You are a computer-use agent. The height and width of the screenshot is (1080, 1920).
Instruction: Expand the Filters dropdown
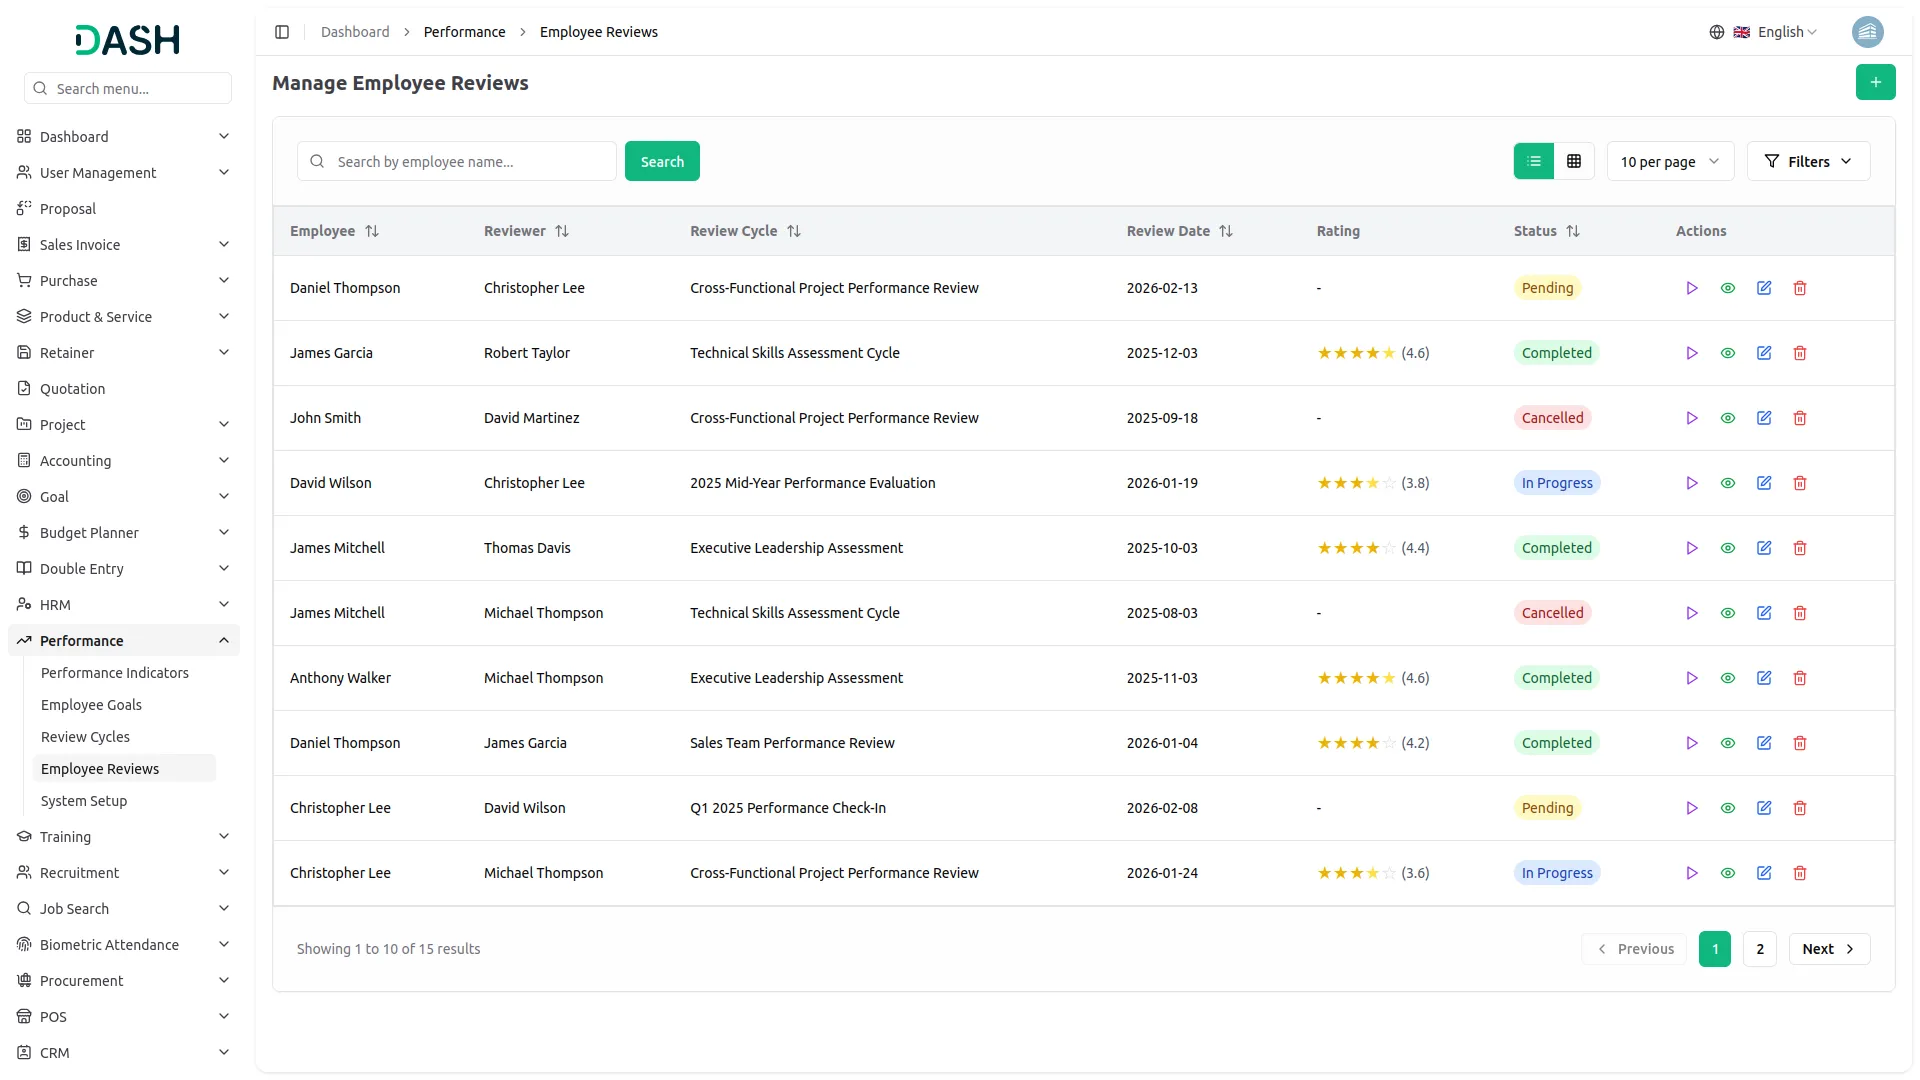click(1807, 161)
